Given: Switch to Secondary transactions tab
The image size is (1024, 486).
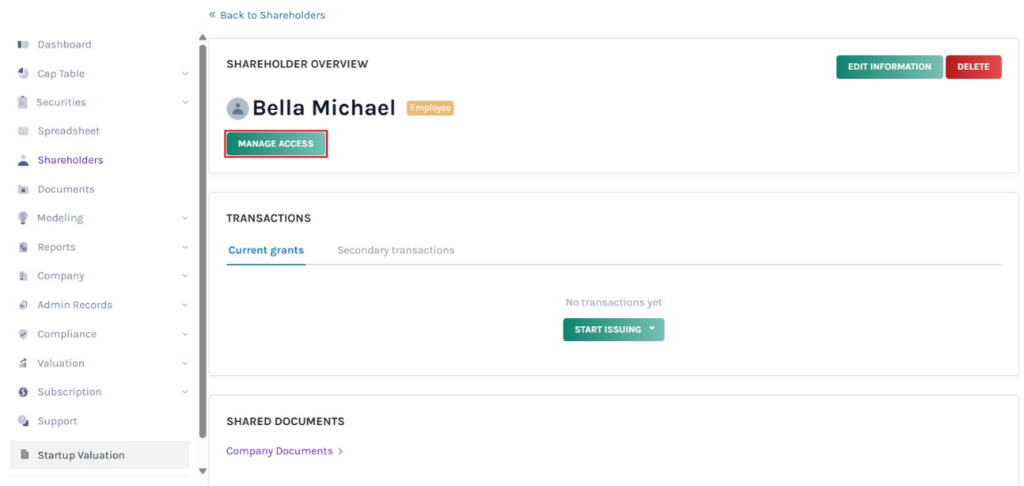Looking at the screenshot, I should pos(396,250).
